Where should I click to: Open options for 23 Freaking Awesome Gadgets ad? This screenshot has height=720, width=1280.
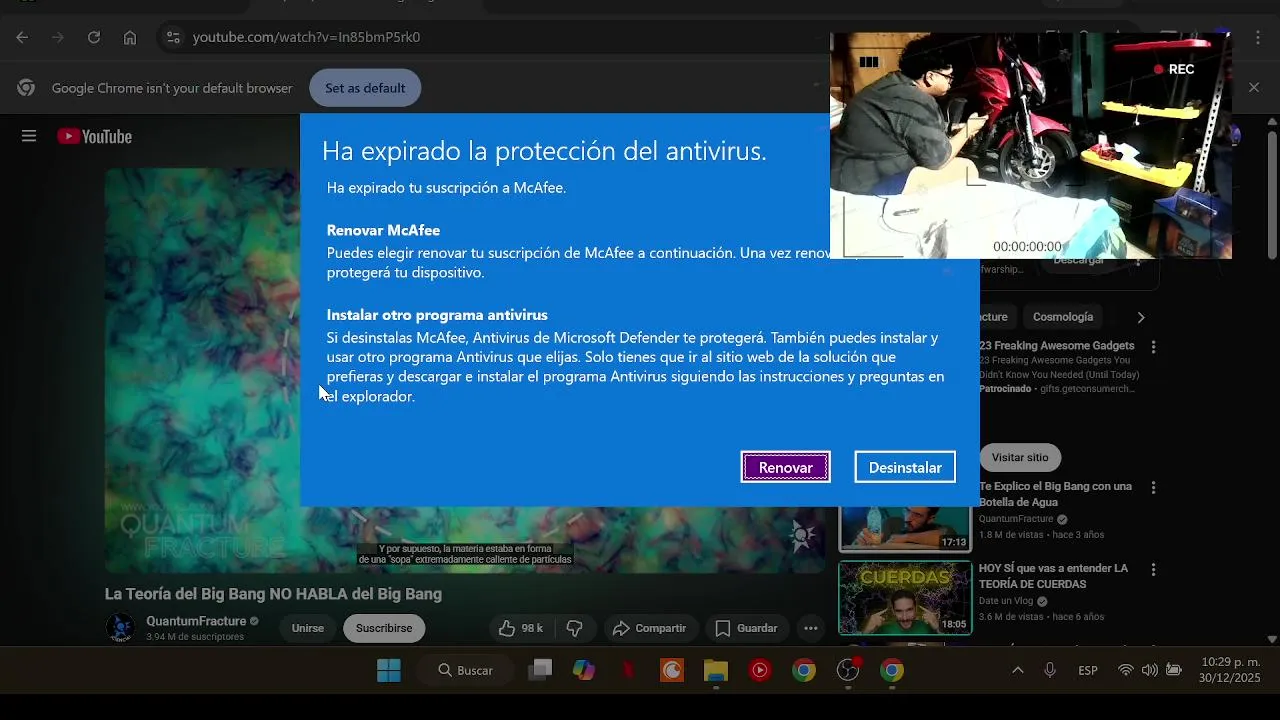tap(1154, 347)
